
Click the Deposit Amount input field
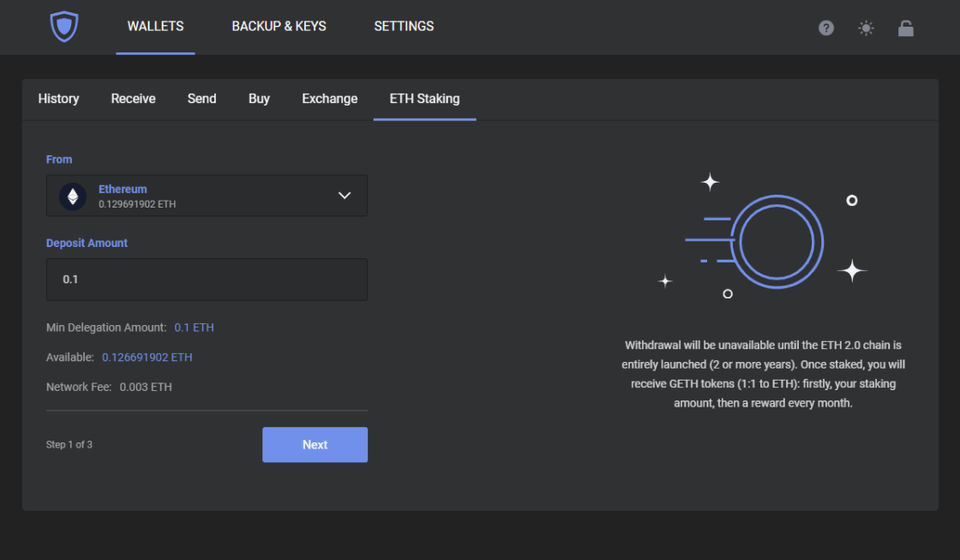point(206,280)
